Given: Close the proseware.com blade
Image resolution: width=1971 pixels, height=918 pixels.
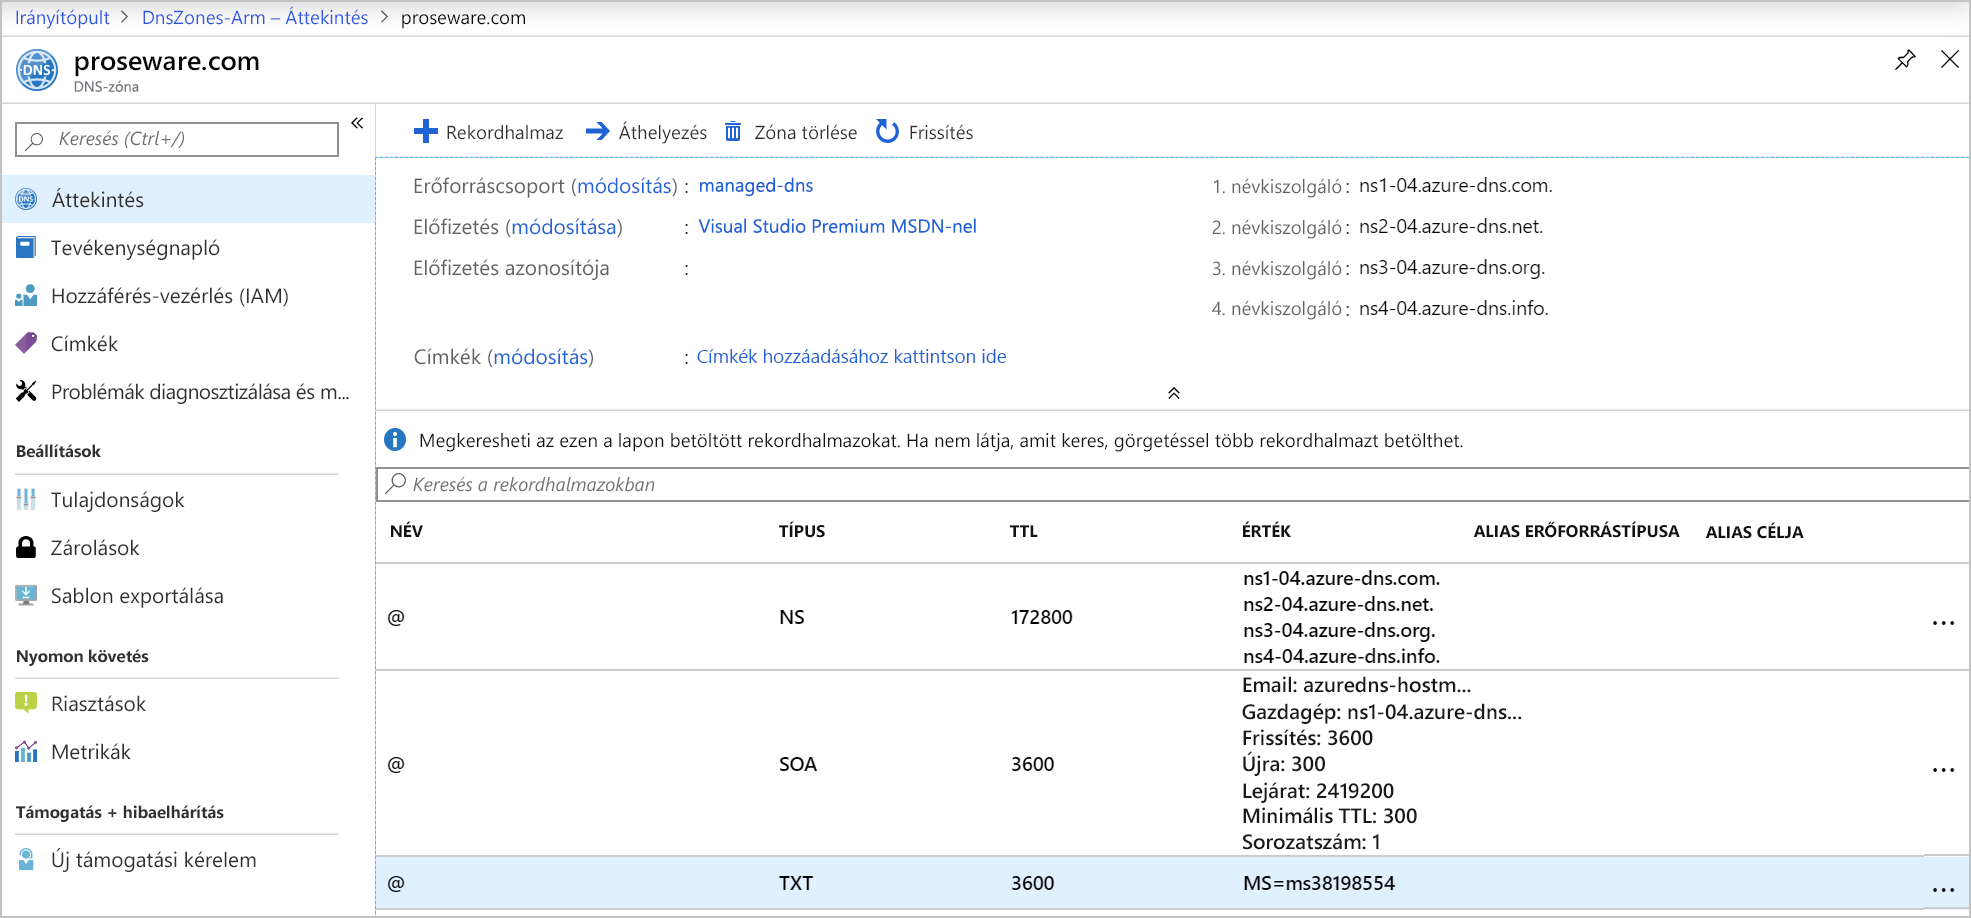Looking at the screenshot, I should pos(1950,59).
